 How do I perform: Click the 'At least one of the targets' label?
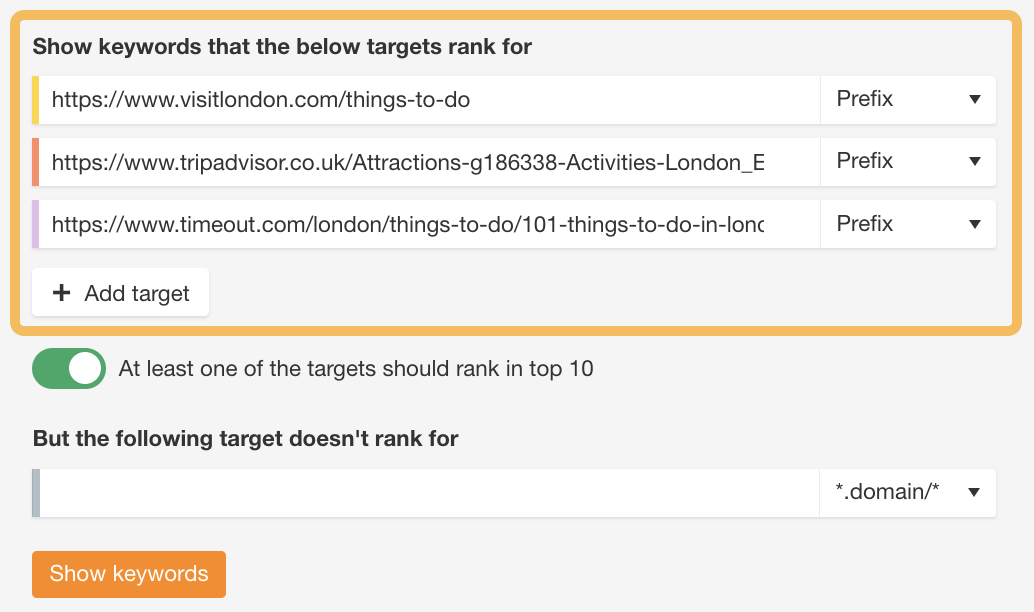(355, 369)
